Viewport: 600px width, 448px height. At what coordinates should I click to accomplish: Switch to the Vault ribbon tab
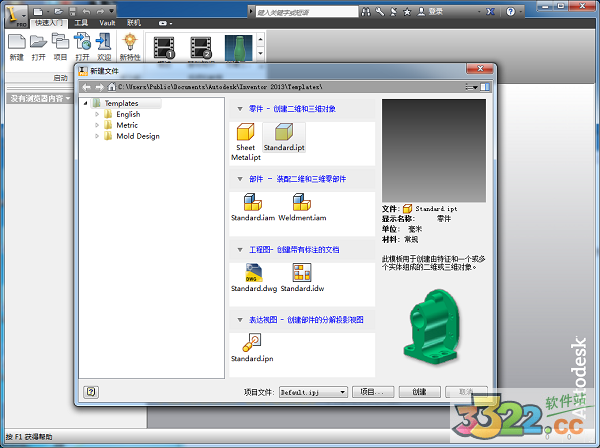coord(107,23)
